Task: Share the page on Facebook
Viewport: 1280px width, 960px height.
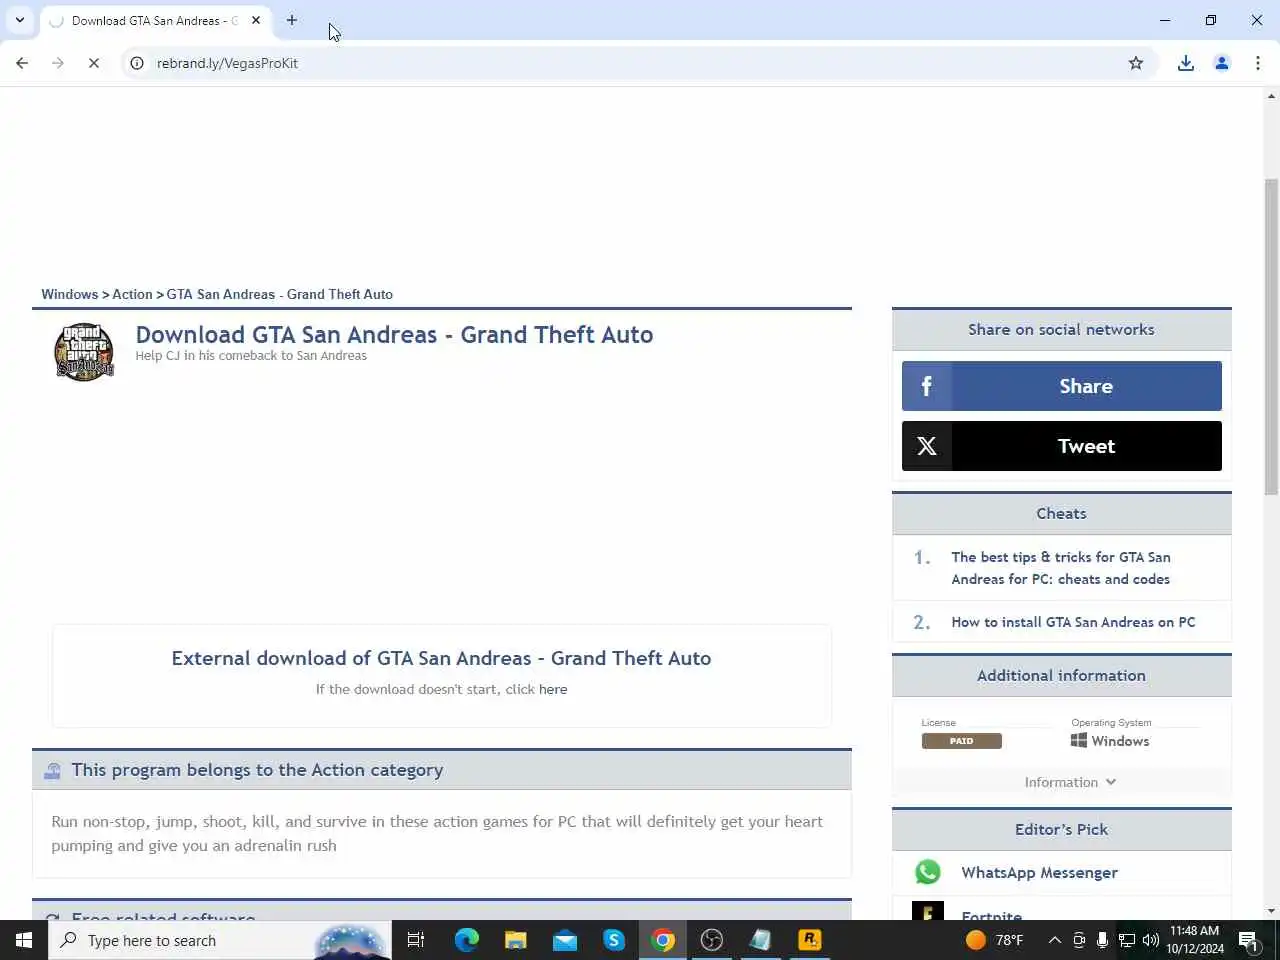Action: pyautogui.click(x=1061, y=386)
